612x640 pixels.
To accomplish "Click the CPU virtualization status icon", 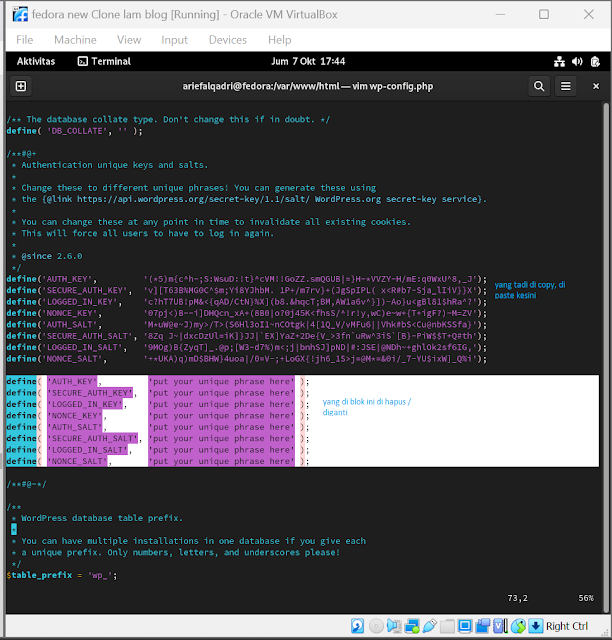I will click(501, 626).
